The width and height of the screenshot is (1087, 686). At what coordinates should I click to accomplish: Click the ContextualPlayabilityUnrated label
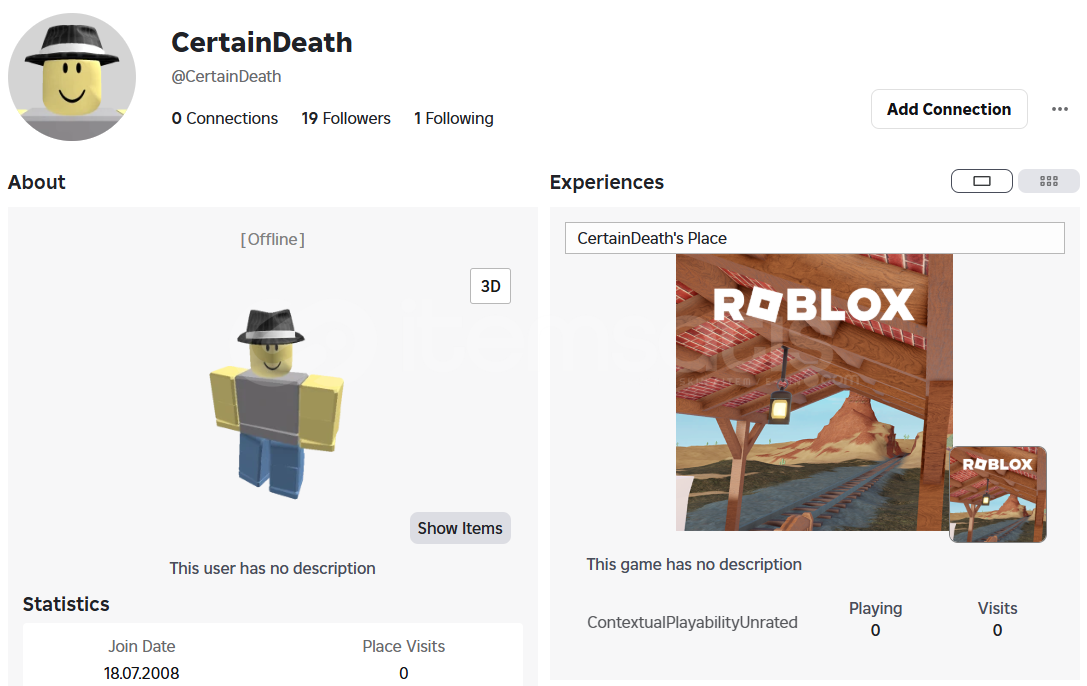coord(692,622)
